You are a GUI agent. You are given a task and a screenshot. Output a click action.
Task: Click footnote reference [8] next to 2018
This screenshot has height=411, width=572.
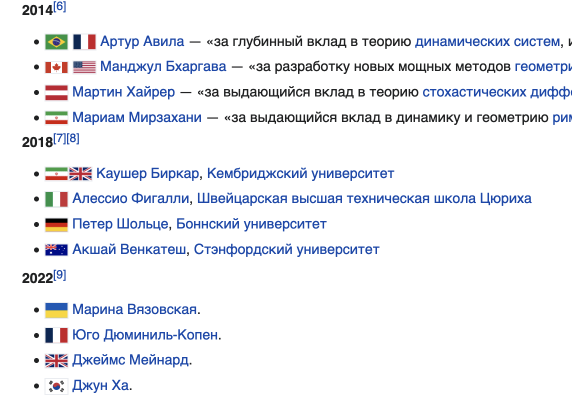(x=73, y=138)
